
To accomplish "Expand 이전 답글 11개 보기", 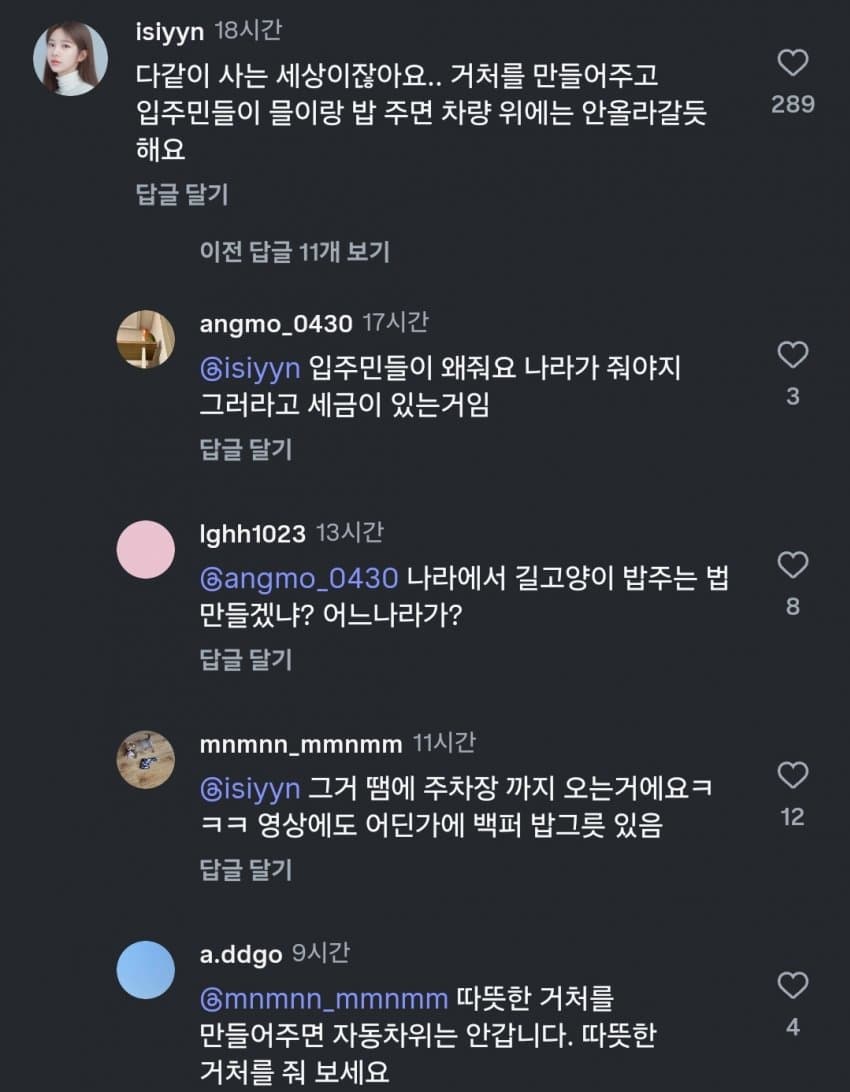I will coord(294,252).
